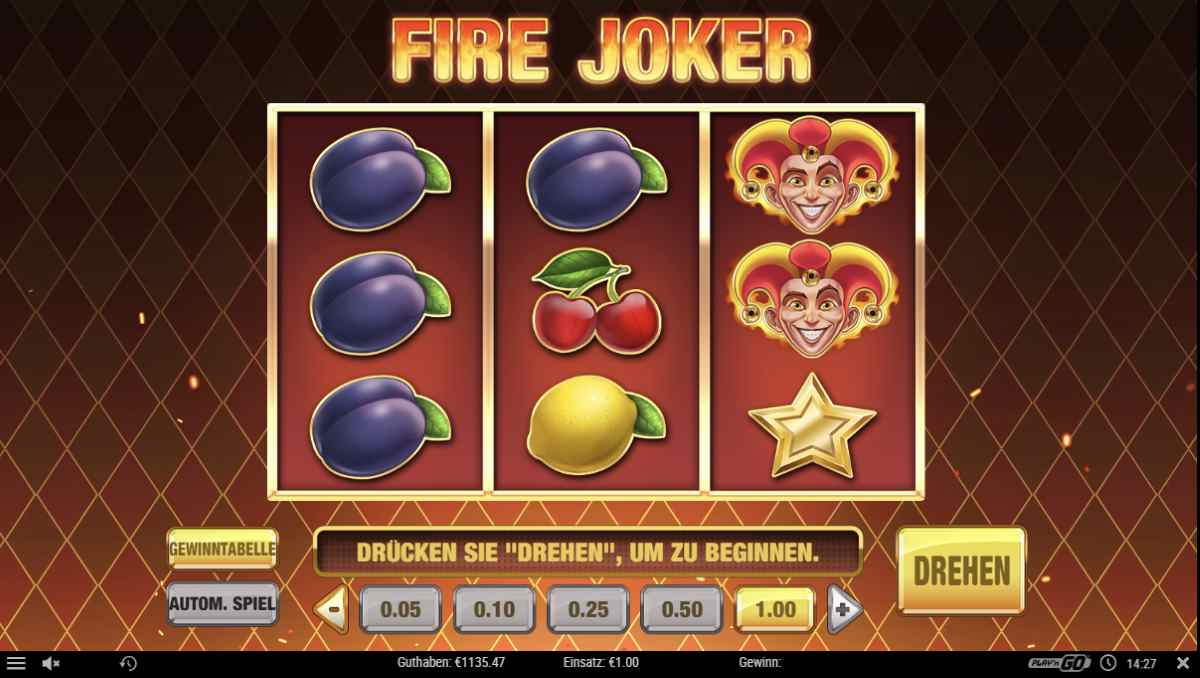Increase bet with the plus arrow
This screenshot has height=678, width=1200.
tap(845, 609)
